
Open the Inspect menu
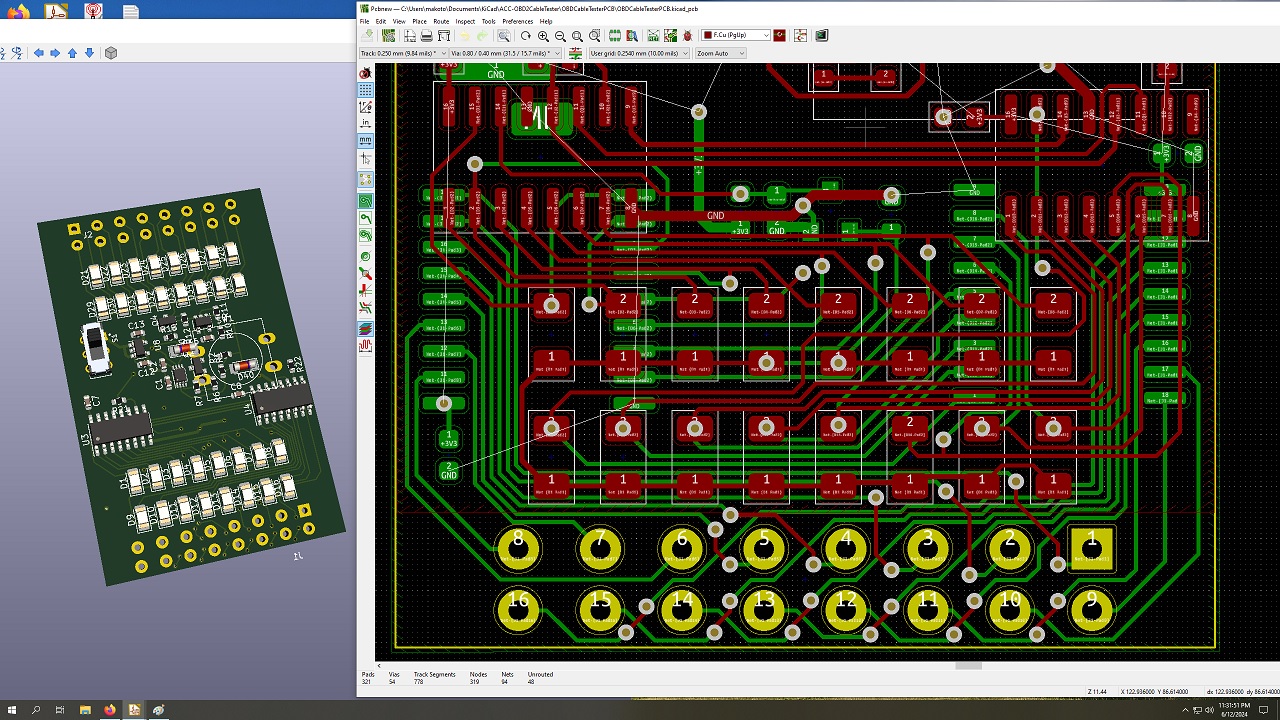465,21
